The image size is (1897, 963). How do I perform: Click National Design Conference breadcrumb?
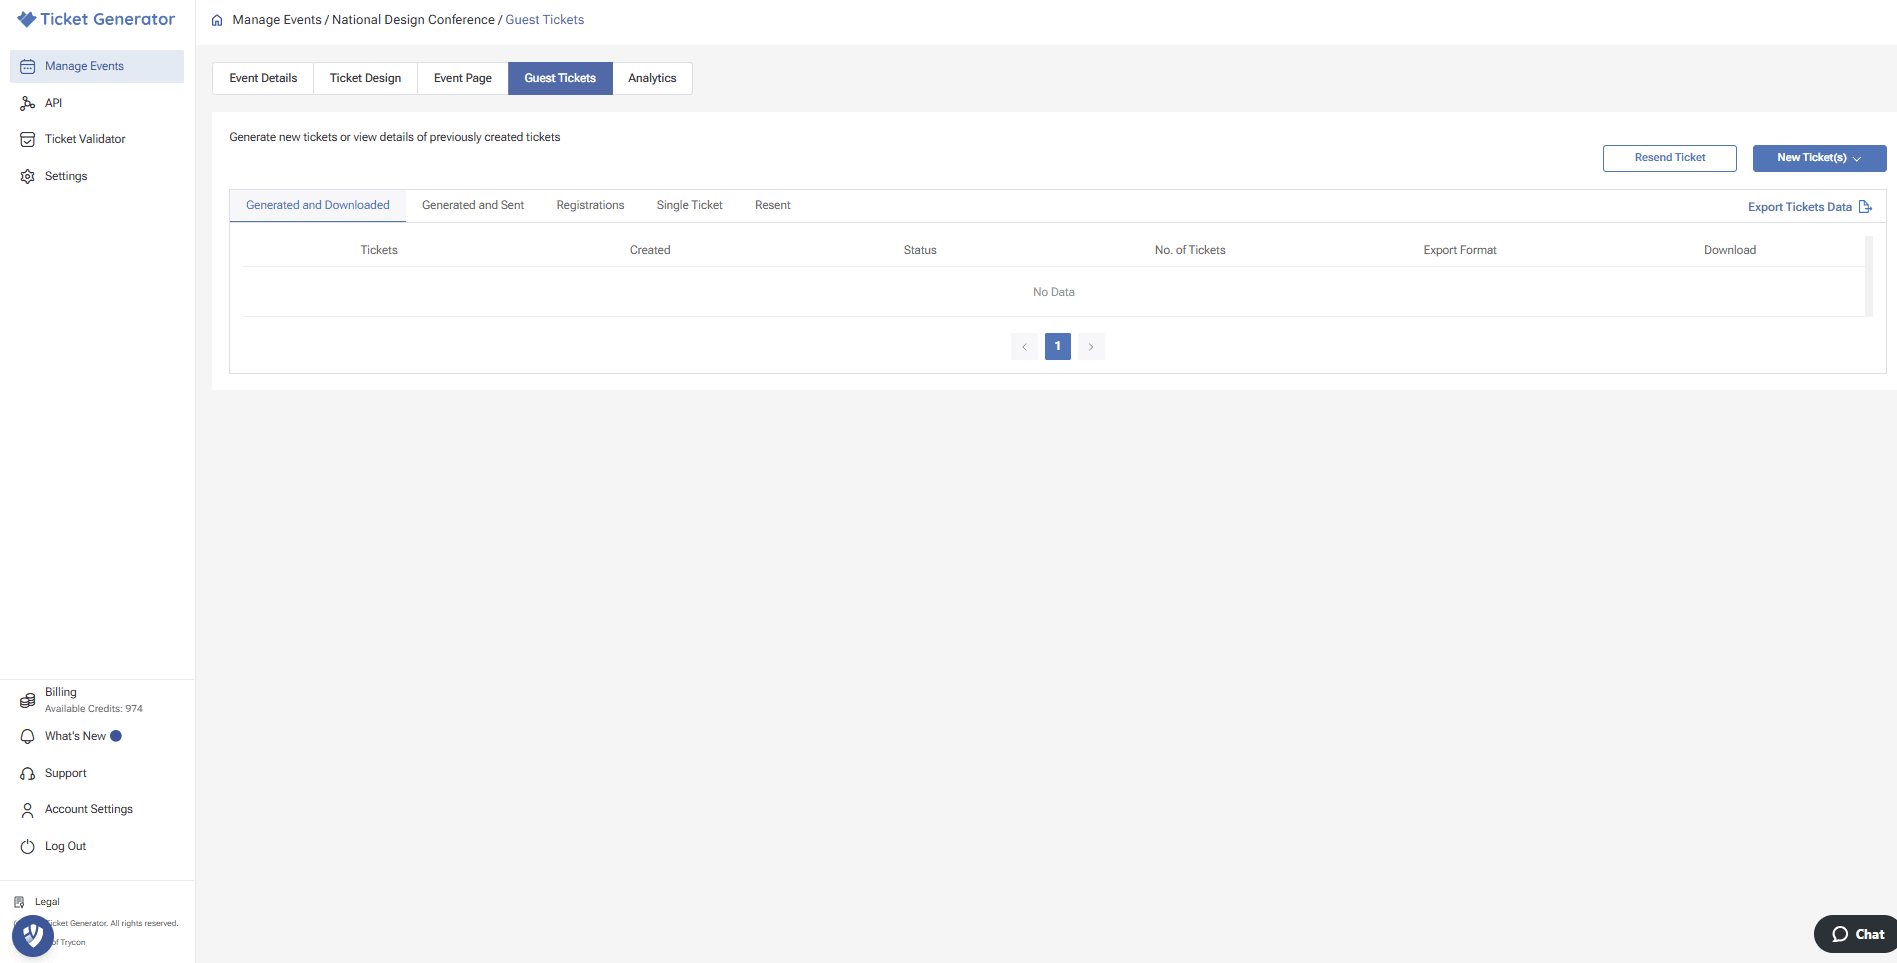click(413, 20)
